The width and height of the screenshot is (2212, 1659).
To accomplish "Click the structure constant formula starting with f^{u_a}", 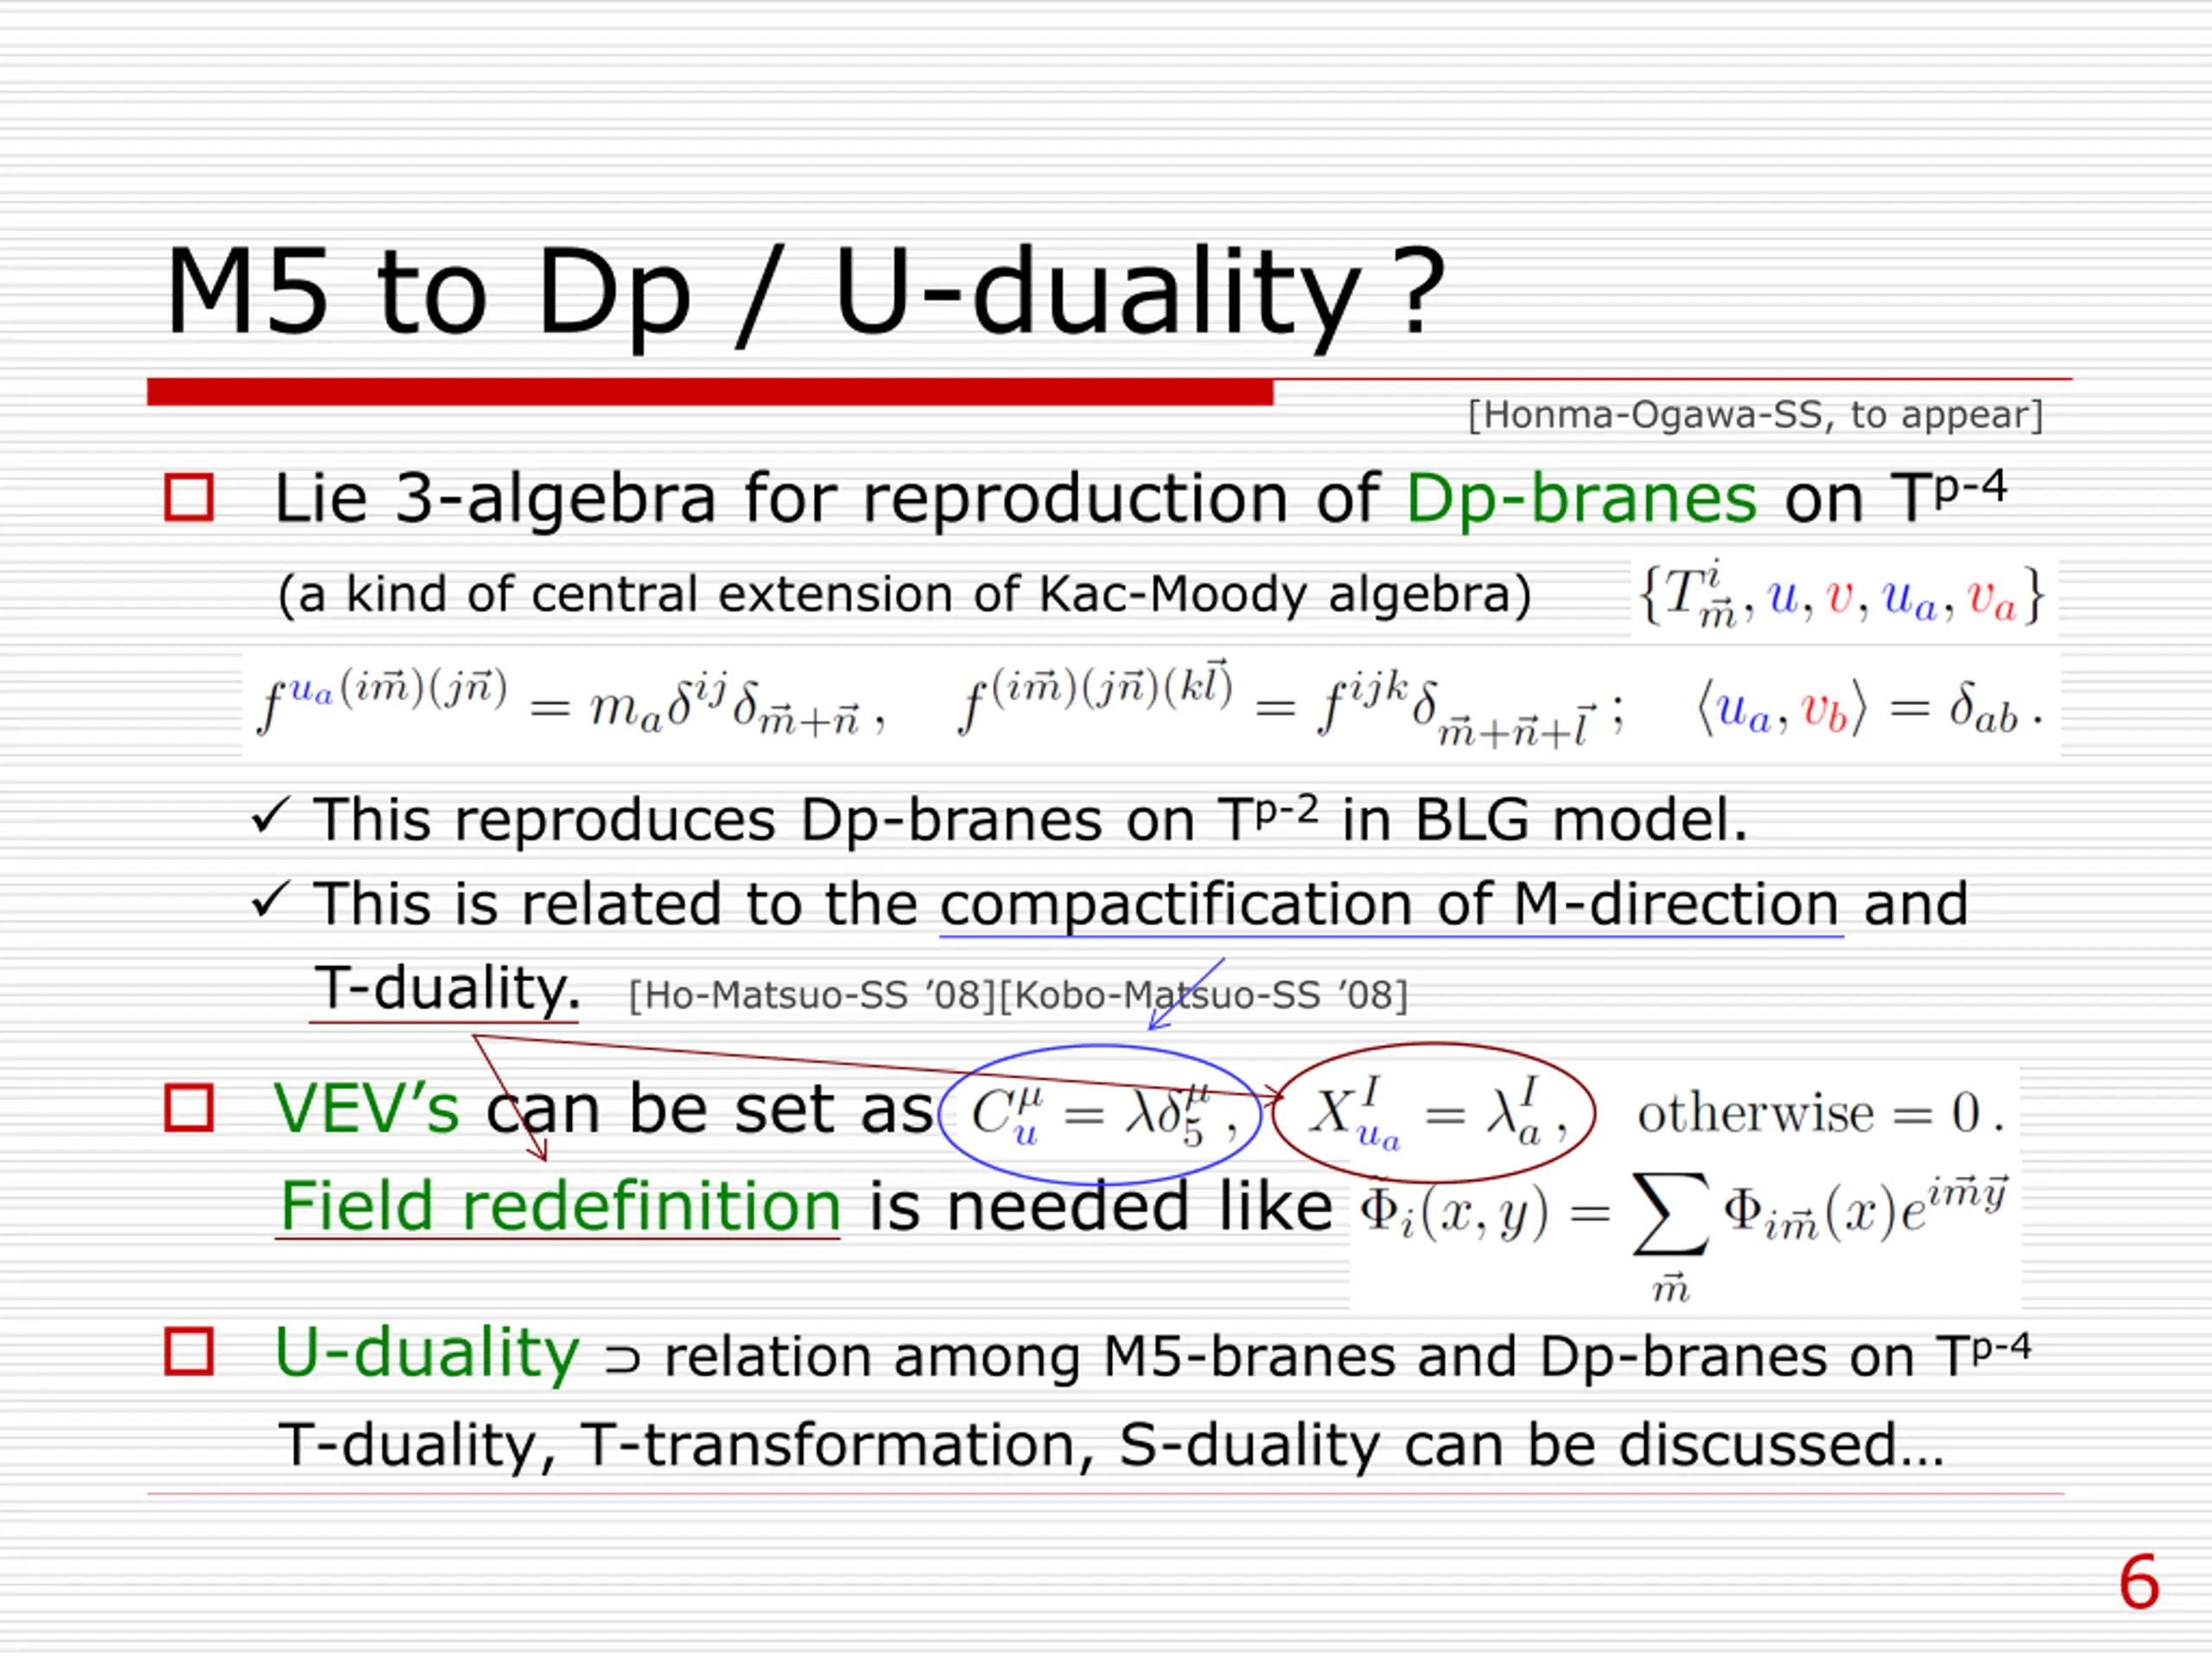I will 571,704.
